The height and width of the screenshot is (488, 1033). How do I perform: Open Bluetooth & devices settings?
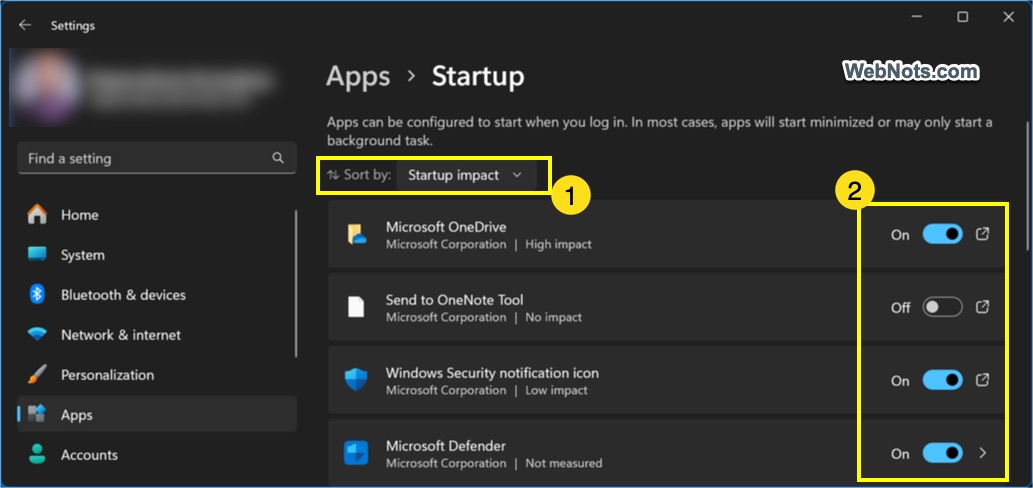pyautogui.click(x=157, y=295)
